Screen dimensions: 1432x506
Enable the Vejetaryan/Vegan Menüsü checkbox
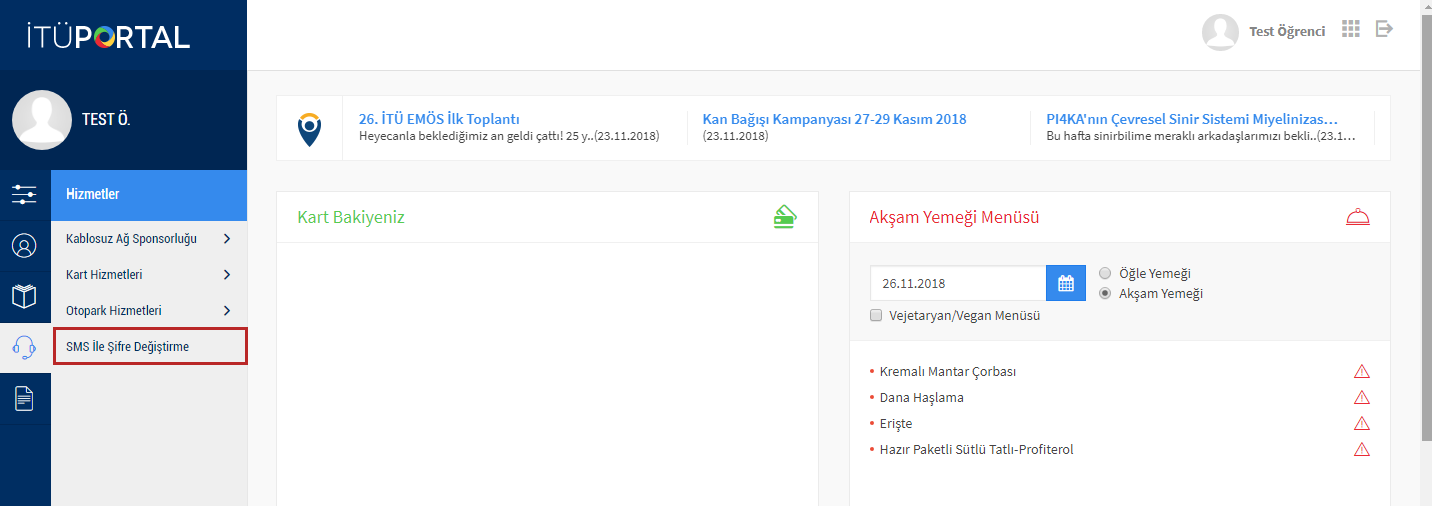(x=876, y=315)
